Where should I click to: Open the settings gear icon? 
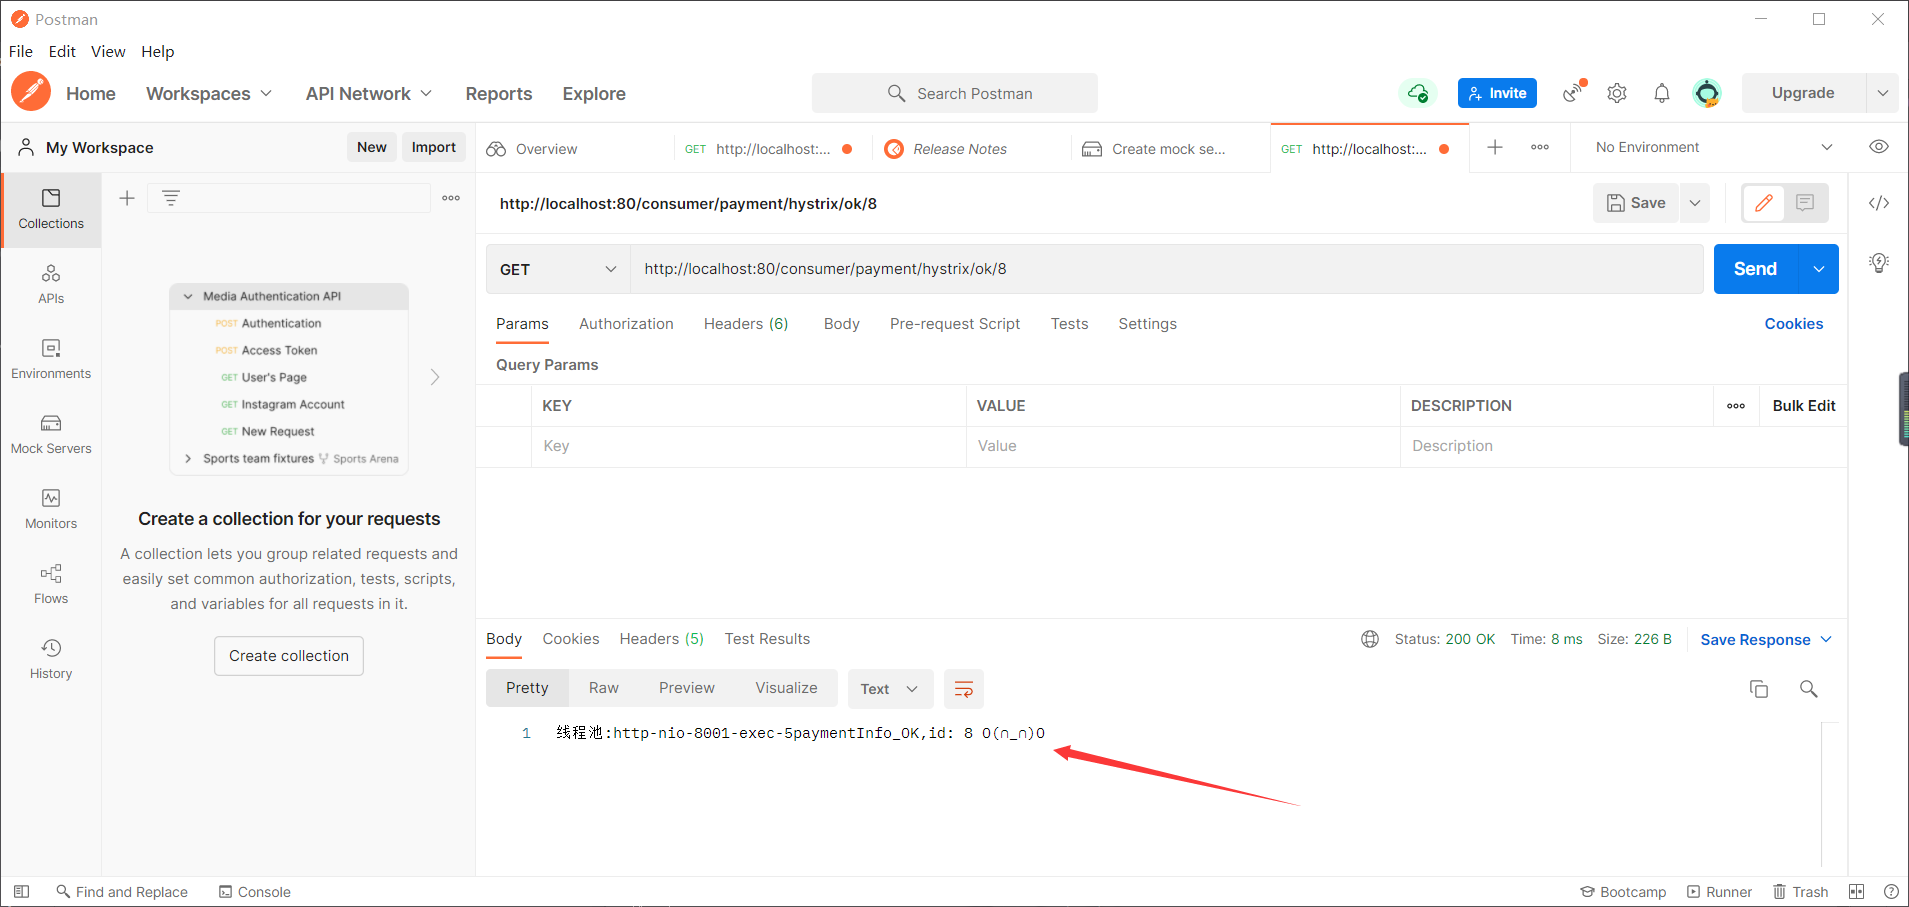click(x=1617, y=93)
